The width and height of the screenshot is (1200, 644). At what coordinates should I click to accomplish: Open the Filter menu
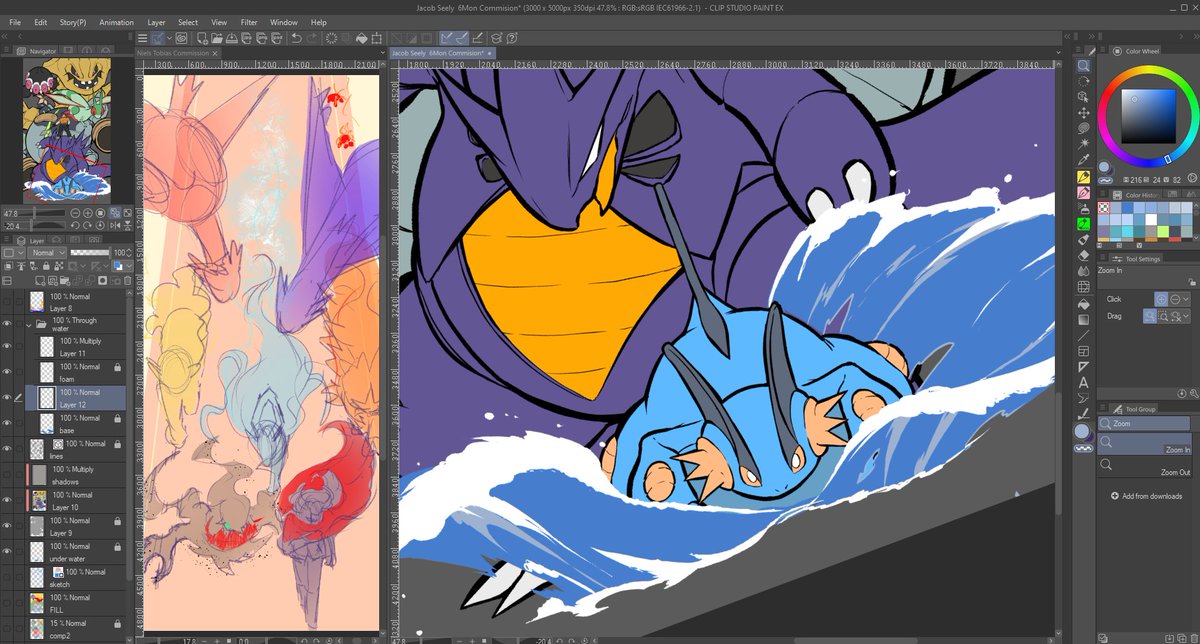(x=249, y=22)
